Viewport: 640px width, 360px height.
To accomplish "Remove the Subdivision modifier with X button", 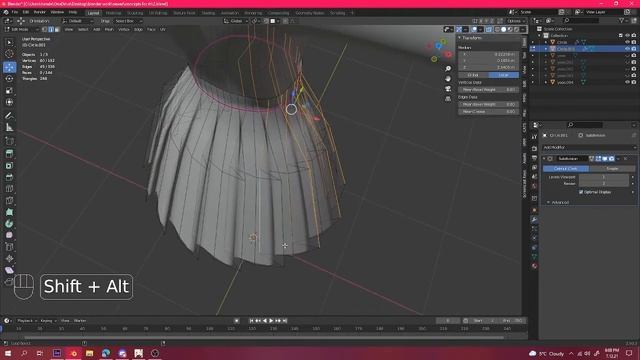I will tap(625, 158).
